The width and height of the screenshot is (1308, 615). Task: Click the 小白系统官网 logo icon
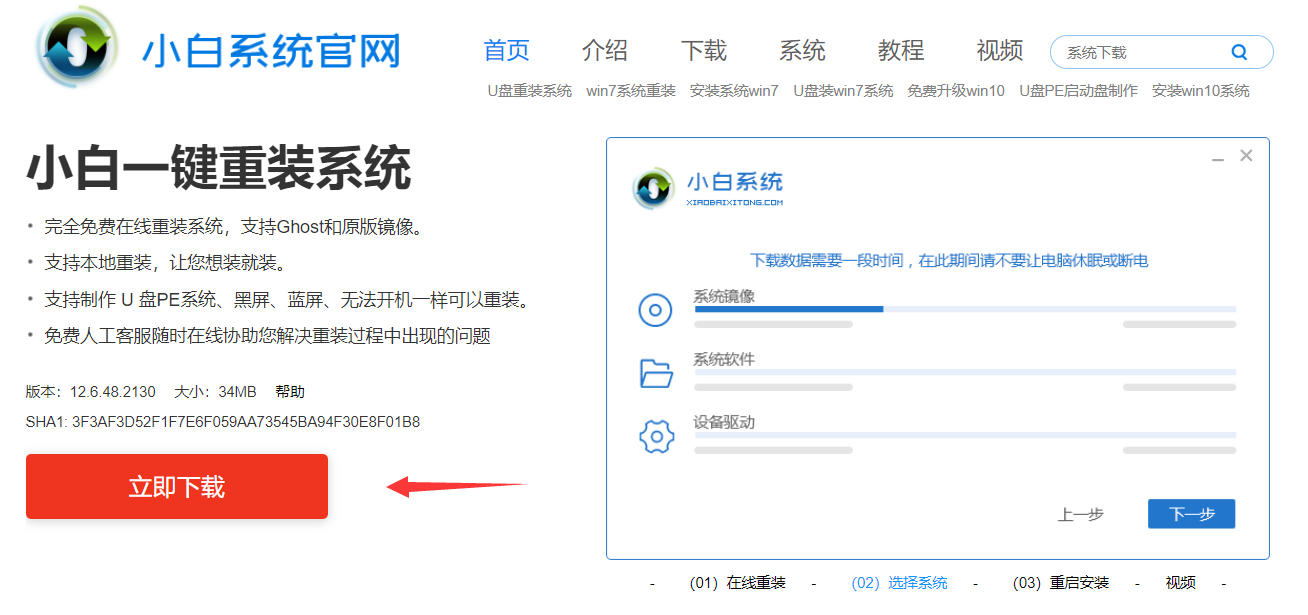(77, 50)
